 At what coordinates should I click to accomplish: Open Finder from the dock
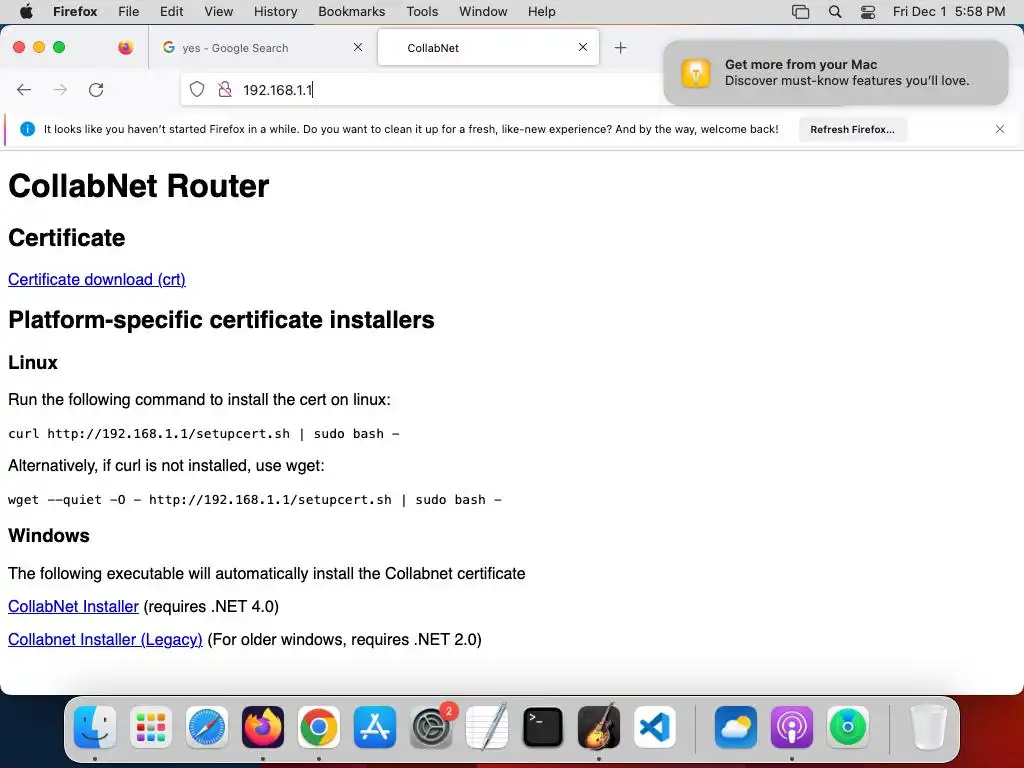pos(95,727)
